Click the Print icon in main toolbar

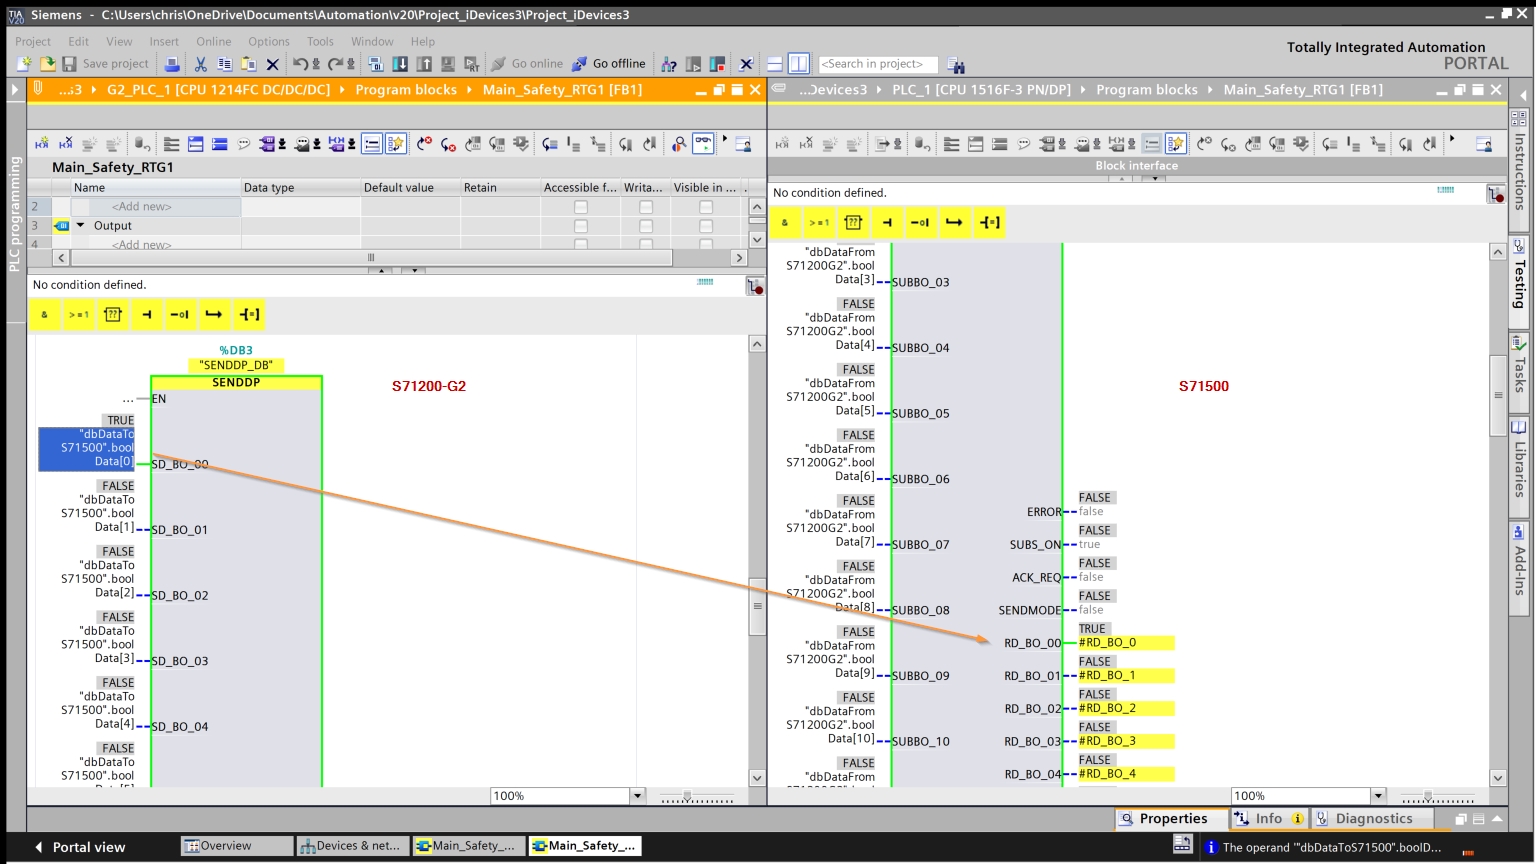click(x=172, y=64)
